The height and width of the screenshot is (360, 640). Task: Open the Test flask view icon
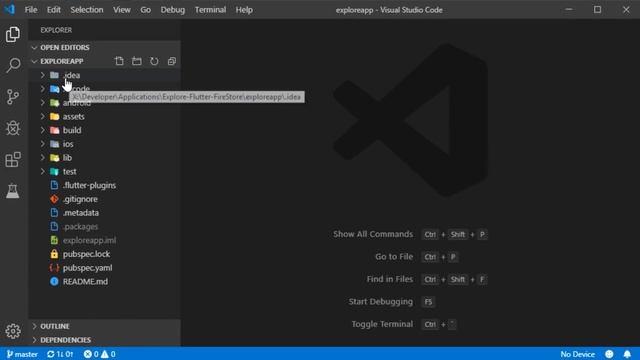[13, 191]
